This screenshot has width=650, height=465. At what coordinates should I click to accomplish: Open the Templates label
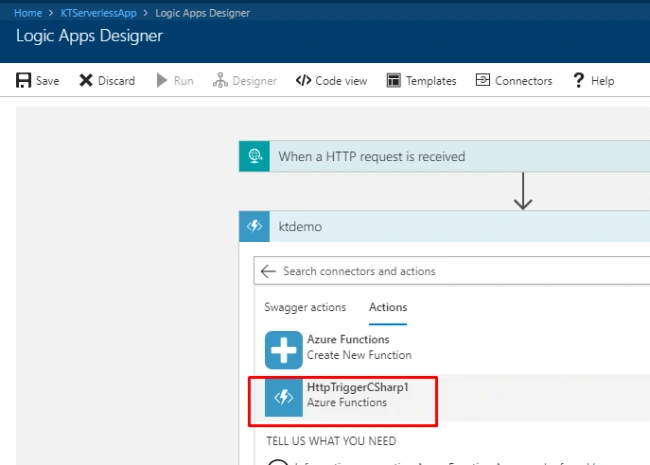tap(431, 81)
